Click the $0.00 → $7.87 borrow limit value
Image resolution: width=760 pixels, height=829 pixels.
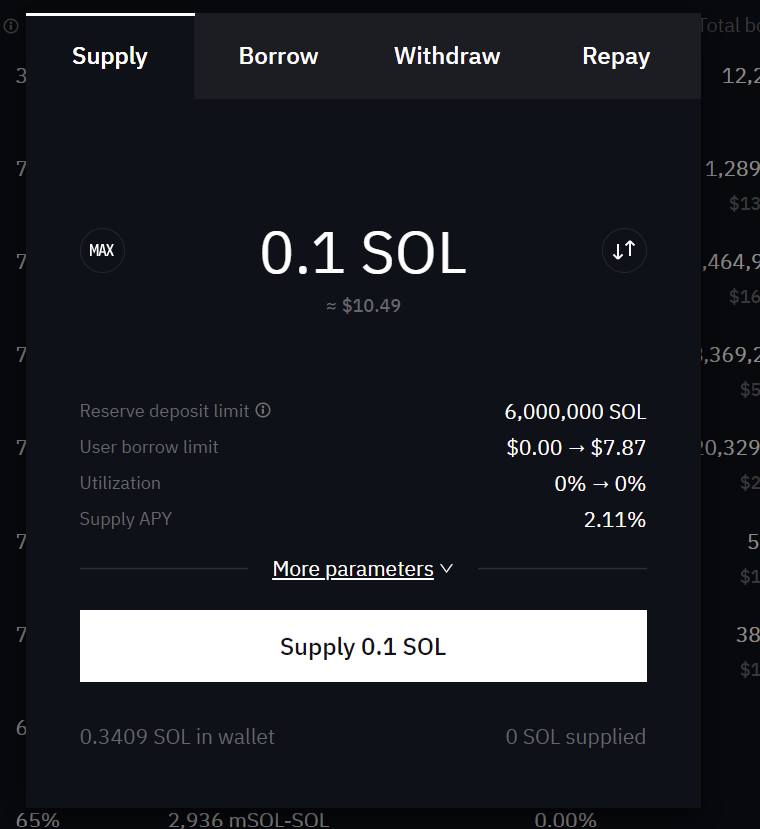(x=576, y=448)
